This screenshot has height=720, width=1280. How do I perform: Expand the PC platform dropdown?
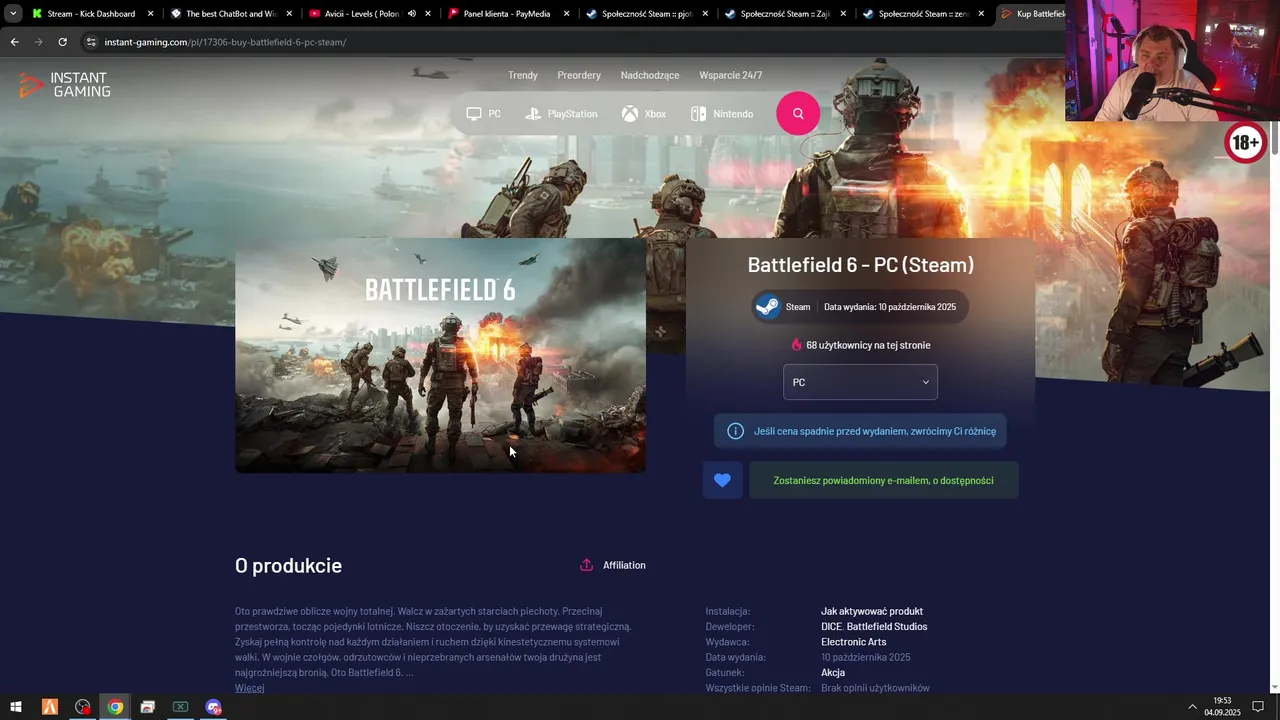tap(860, 382)
